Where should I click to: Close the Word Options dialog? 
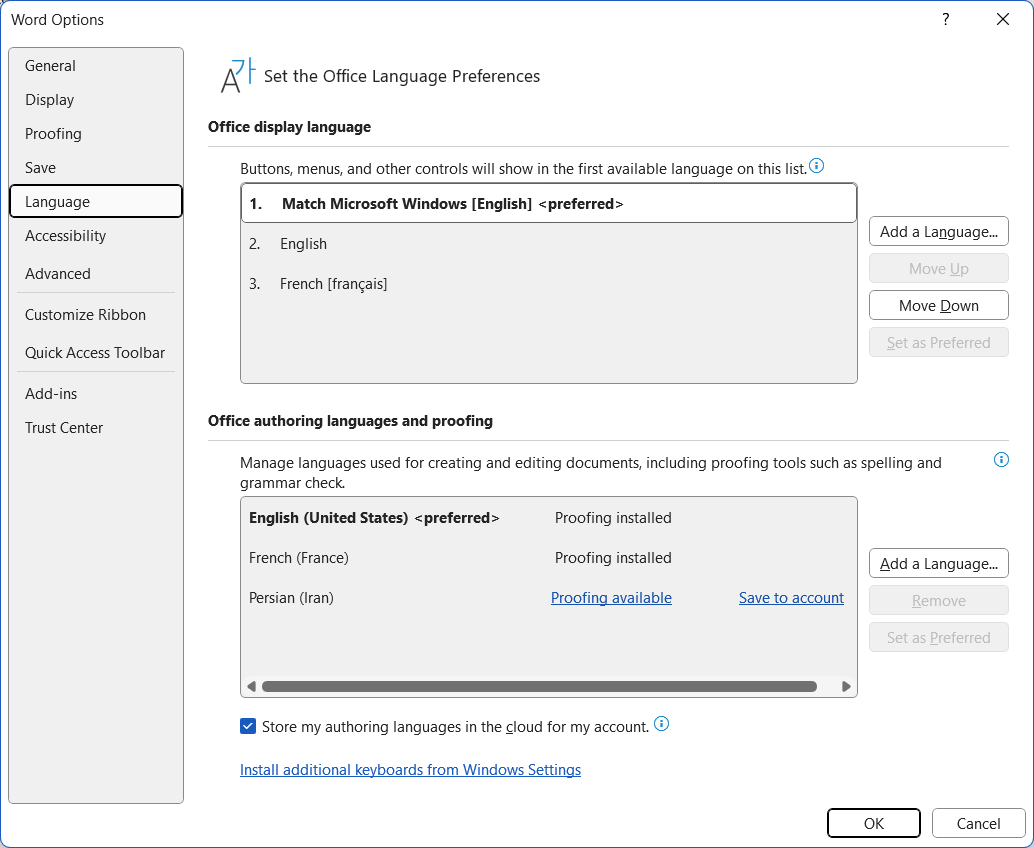(1002, 19)
